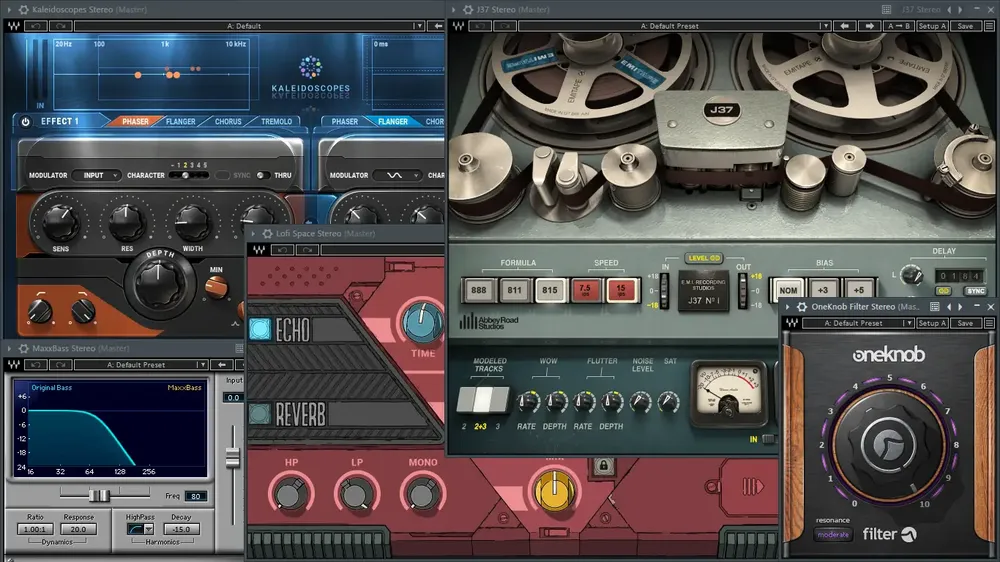This screenshot has width=1000, height=562.
Task: Select J37 tape formula 888
Action: (x=478, y=290)
